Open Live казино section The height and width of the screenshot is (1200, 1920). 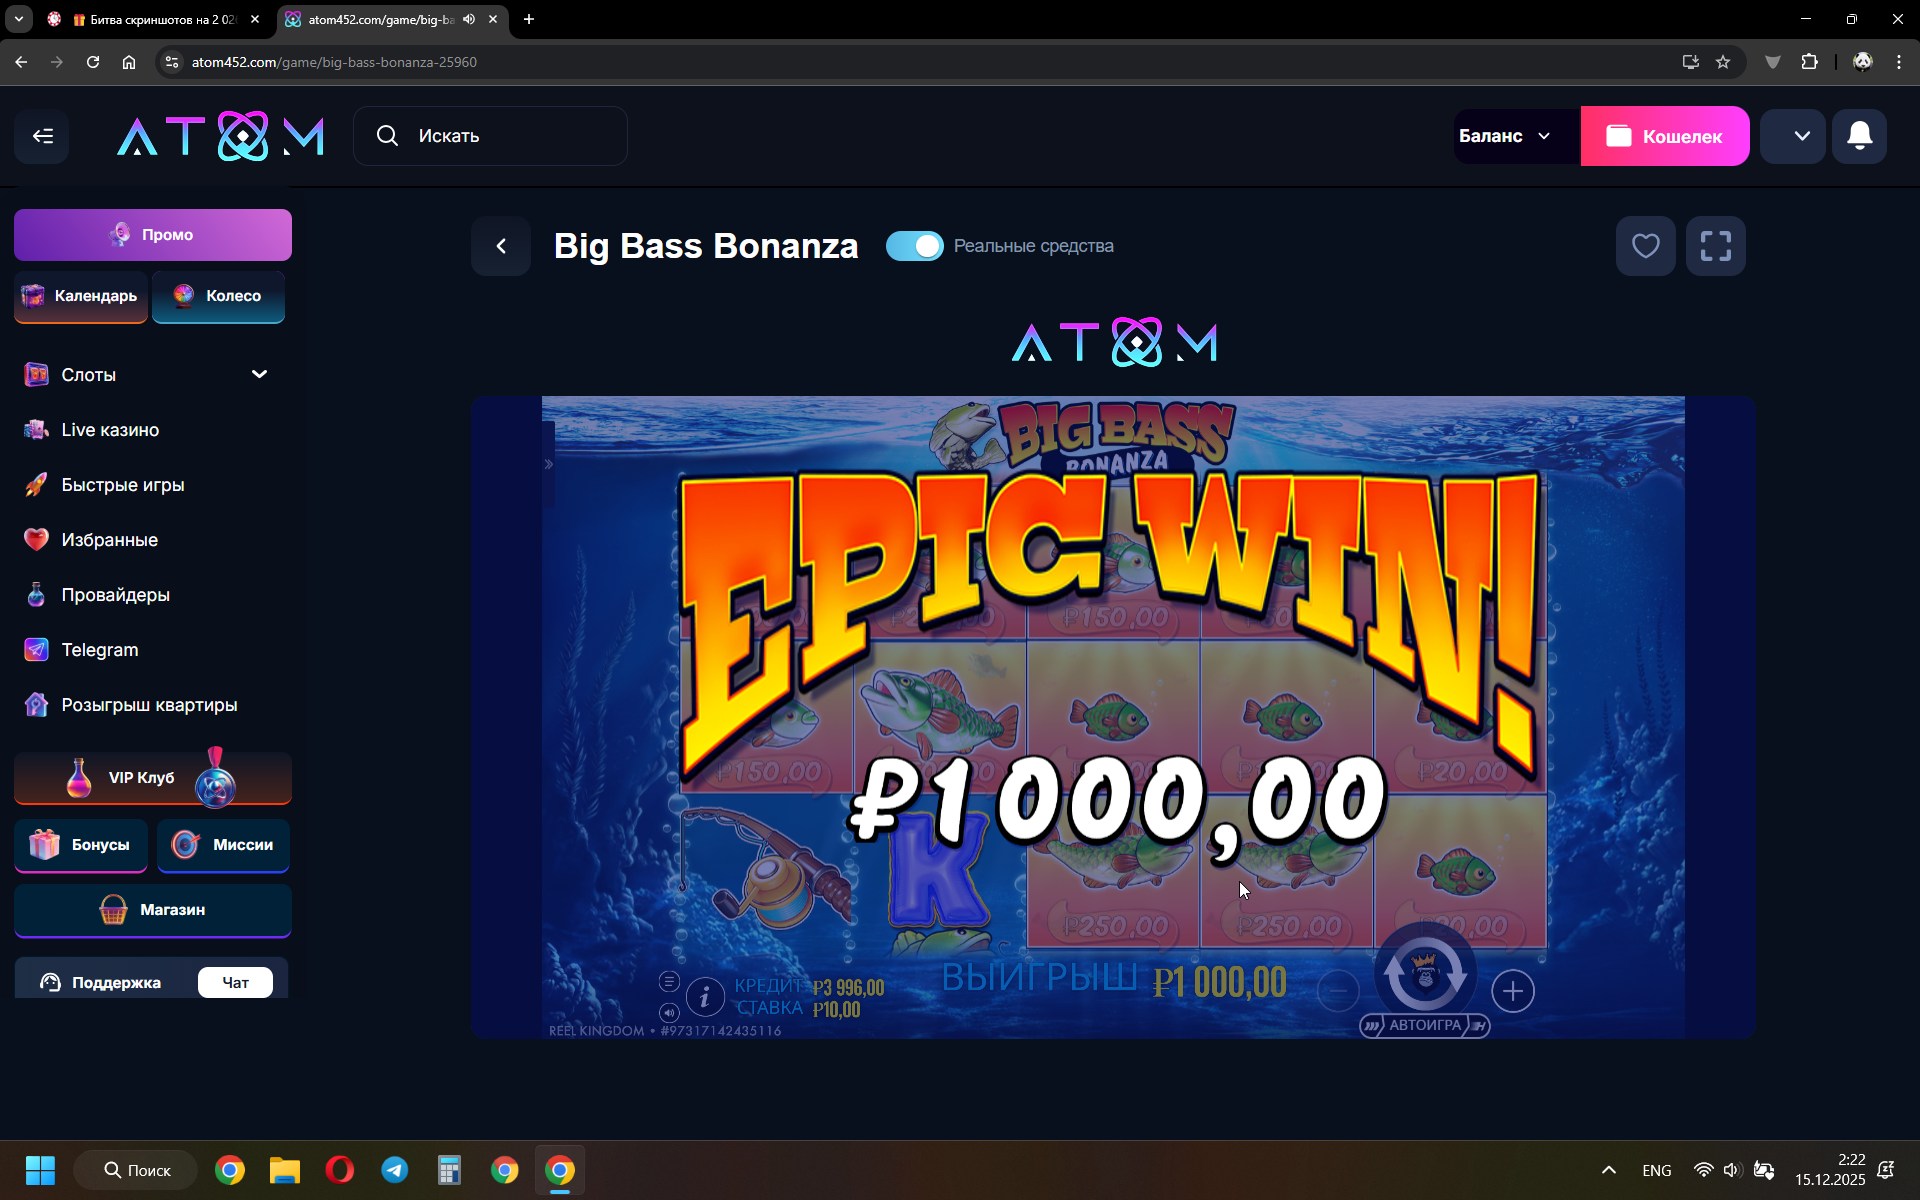tap(110, 430)
